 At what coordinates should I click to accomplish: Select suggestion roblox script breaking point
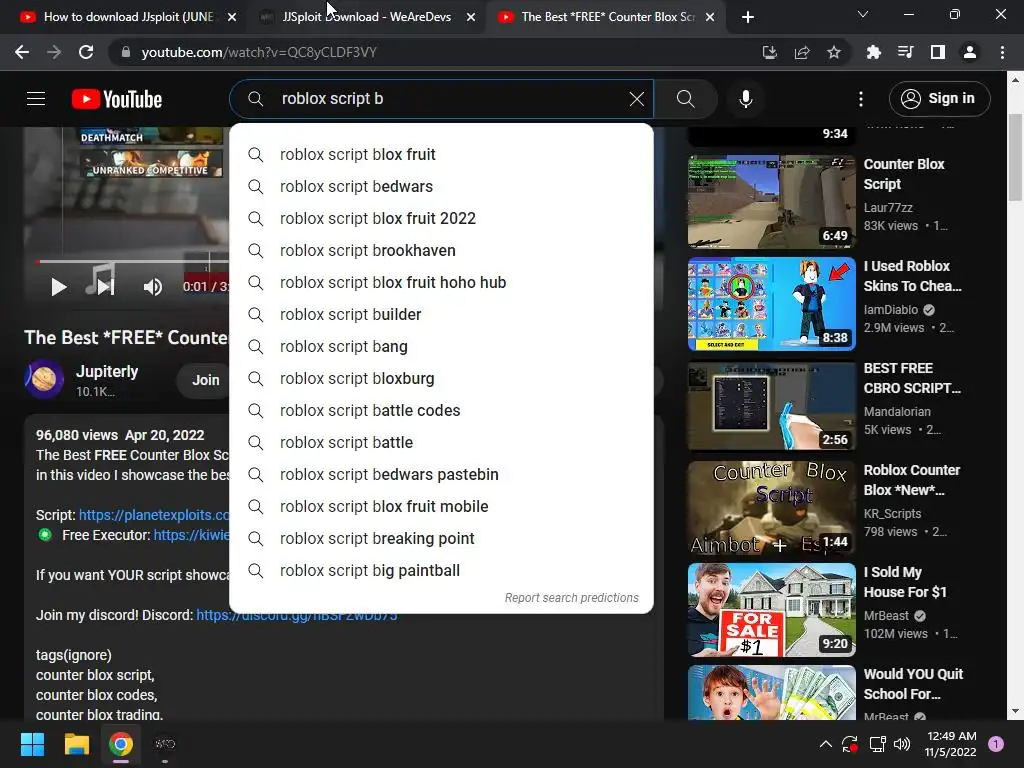(x=441, y=539)
